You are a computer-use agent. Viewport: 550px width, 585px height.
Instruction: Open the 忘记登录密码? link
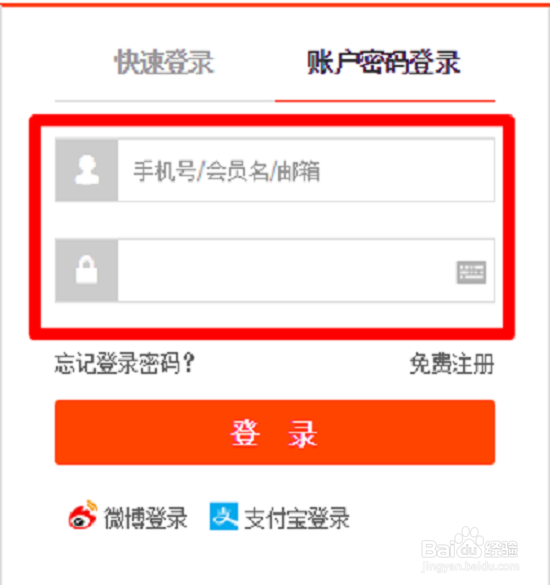tap(125, 363)
